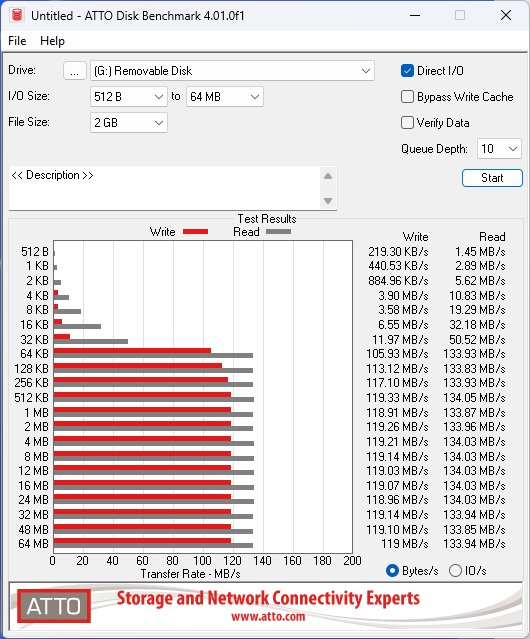Click the '128 KB' chart row label
Viewport: 530px width, 639px height.
31,369
